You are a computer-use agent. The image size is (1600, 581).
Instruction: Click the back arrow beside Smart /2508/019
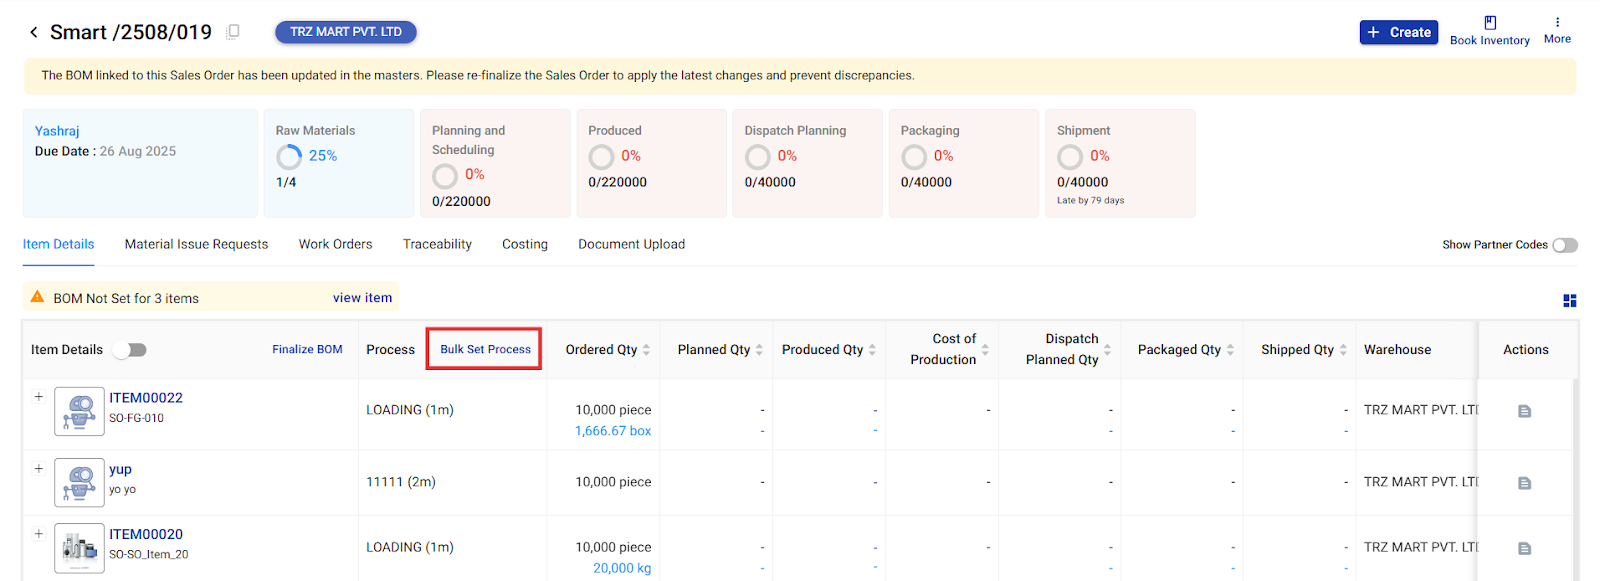[34, 32]
